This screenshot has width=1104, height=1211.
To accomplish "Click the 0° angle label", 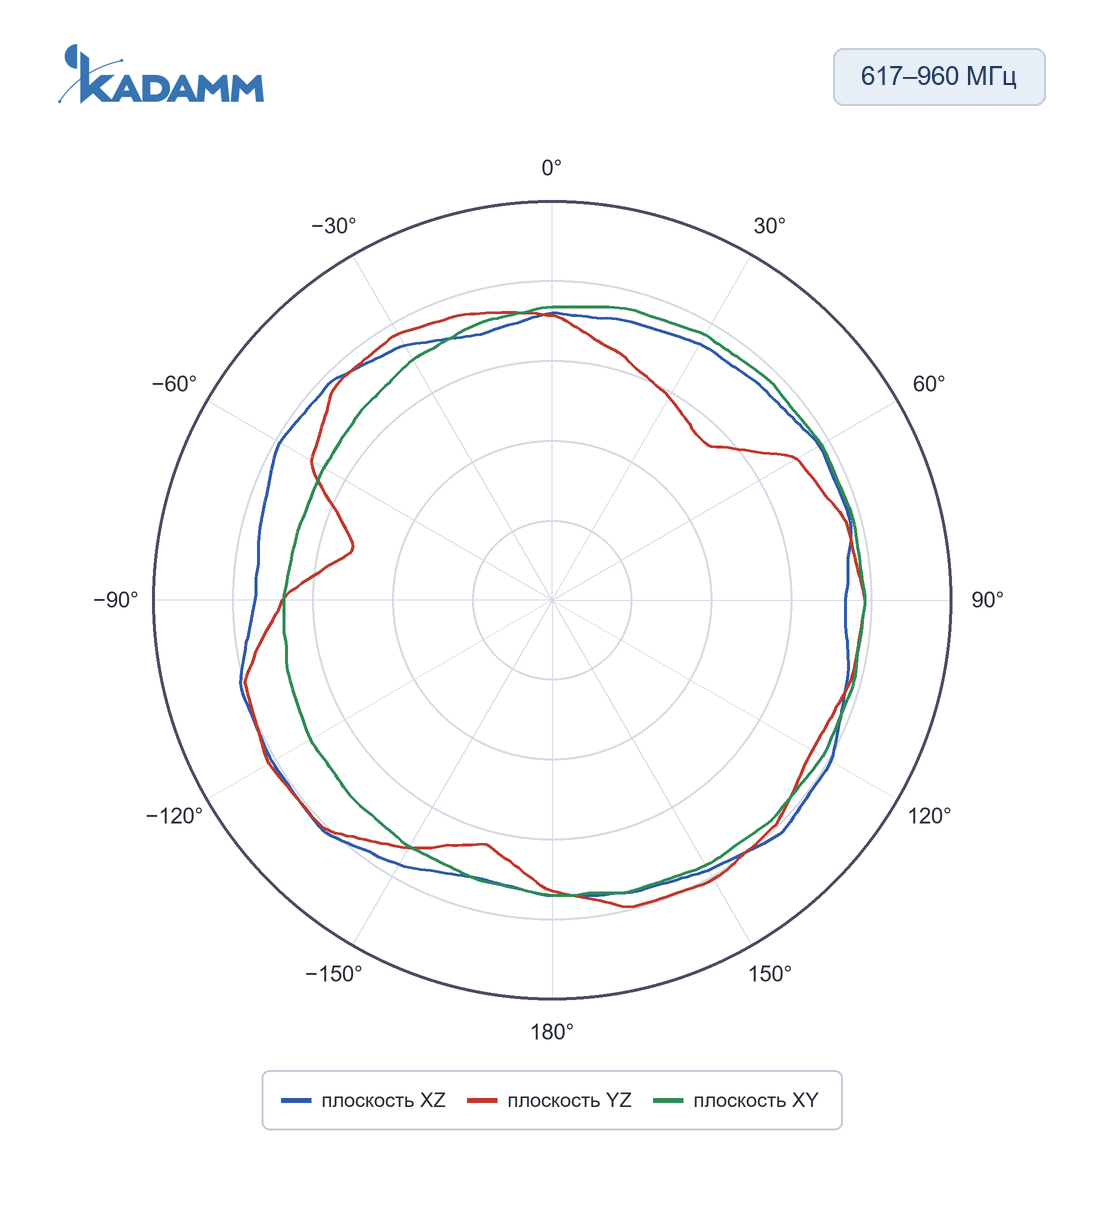I will click(552, 168).
